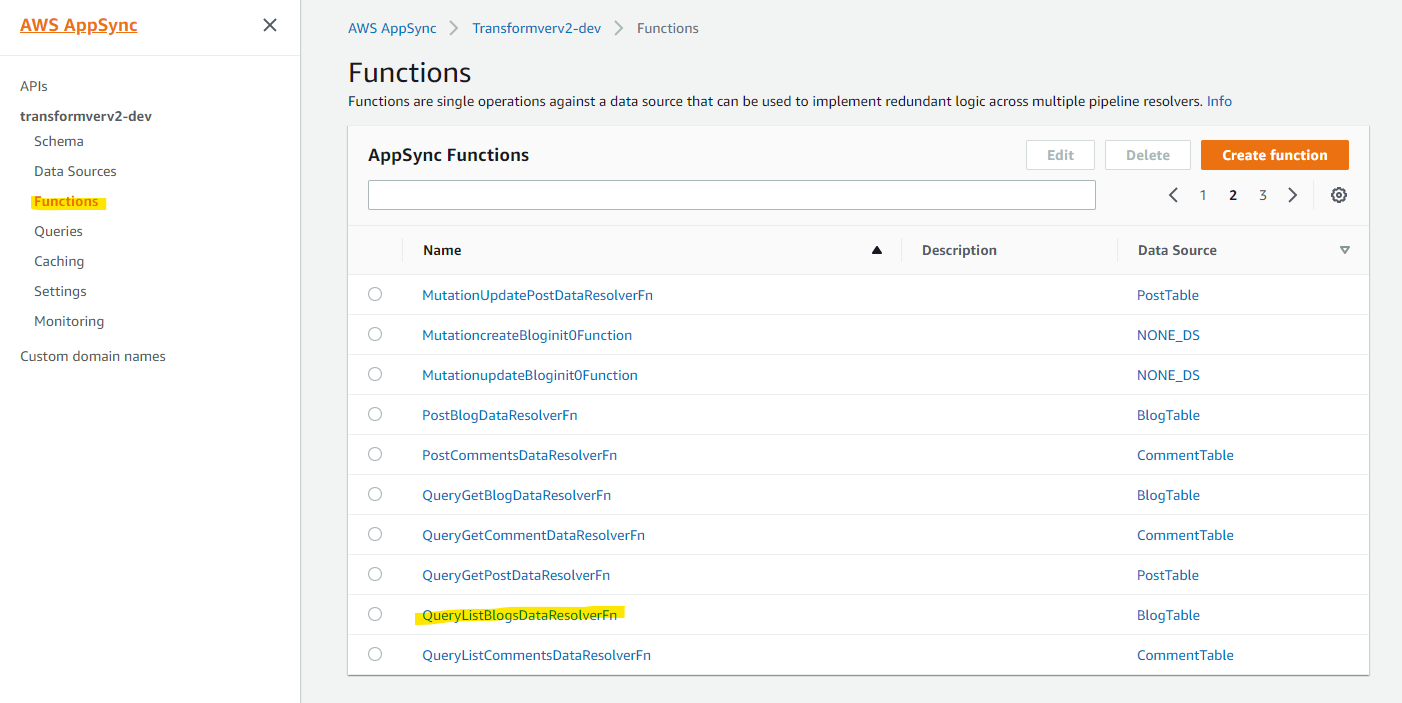The width and height of the screenshot is (1402, 703).
Task: Open Queries from the sidebar
Action: coord(58,231)
